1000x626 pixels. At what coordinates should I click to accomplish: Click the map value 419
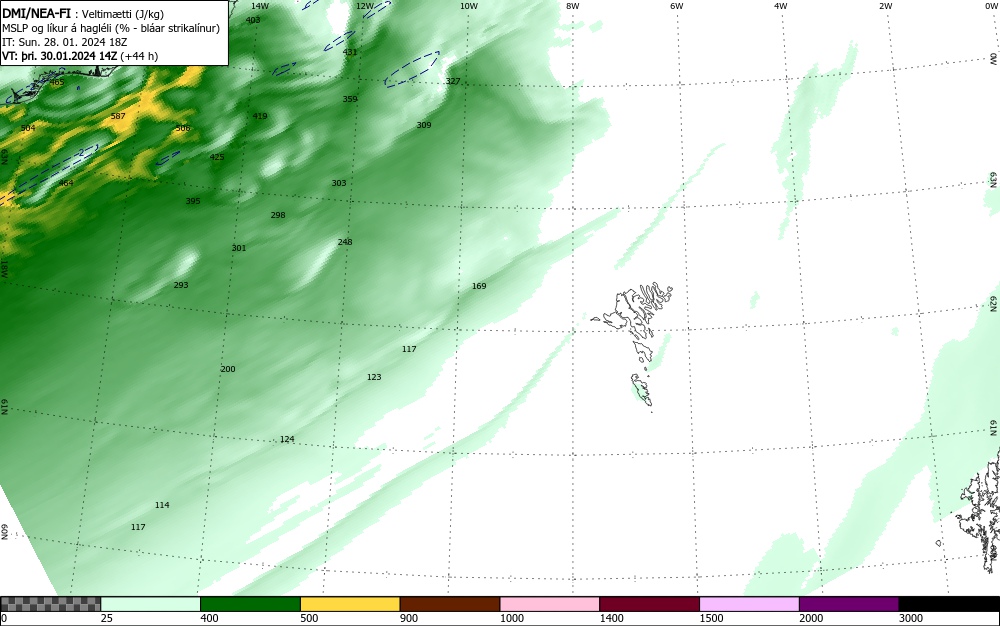[260, 116]
